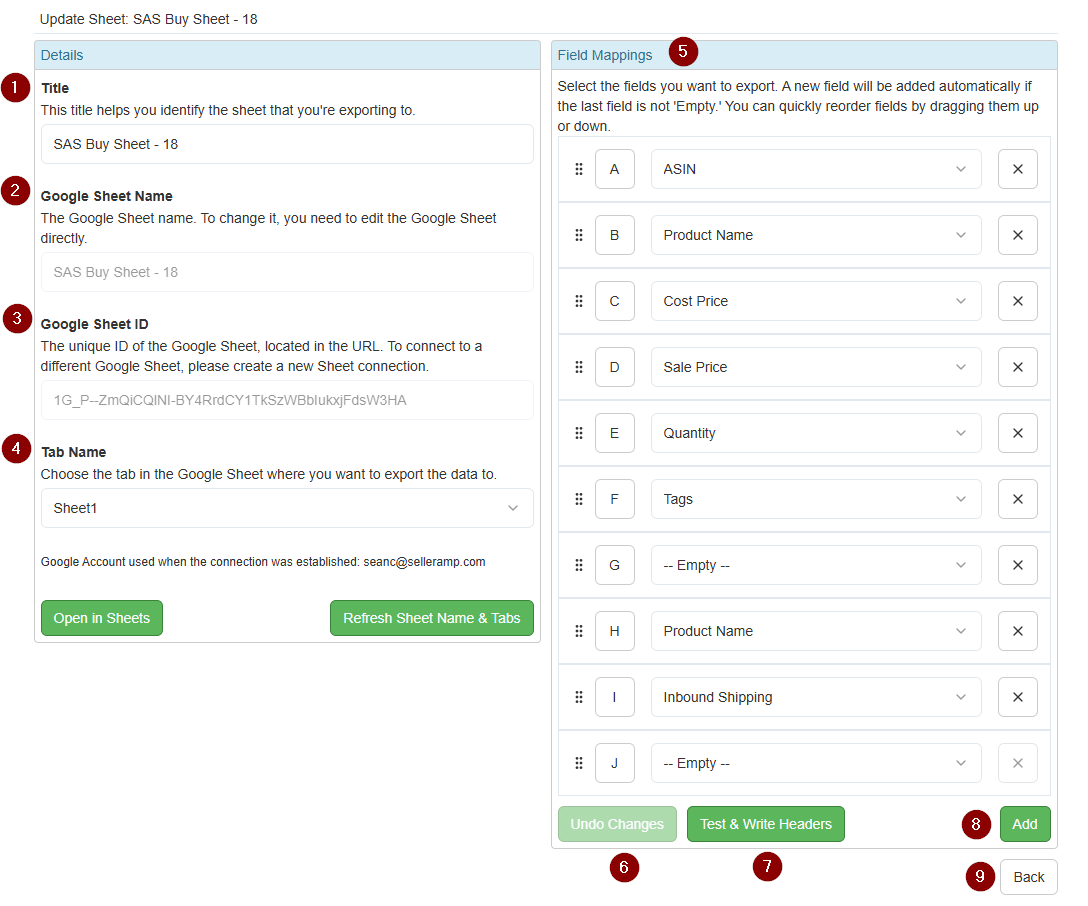This screenshot has height=906, width=1088.
Task: Click the Open in Sheets button
Action: (102, 618)
